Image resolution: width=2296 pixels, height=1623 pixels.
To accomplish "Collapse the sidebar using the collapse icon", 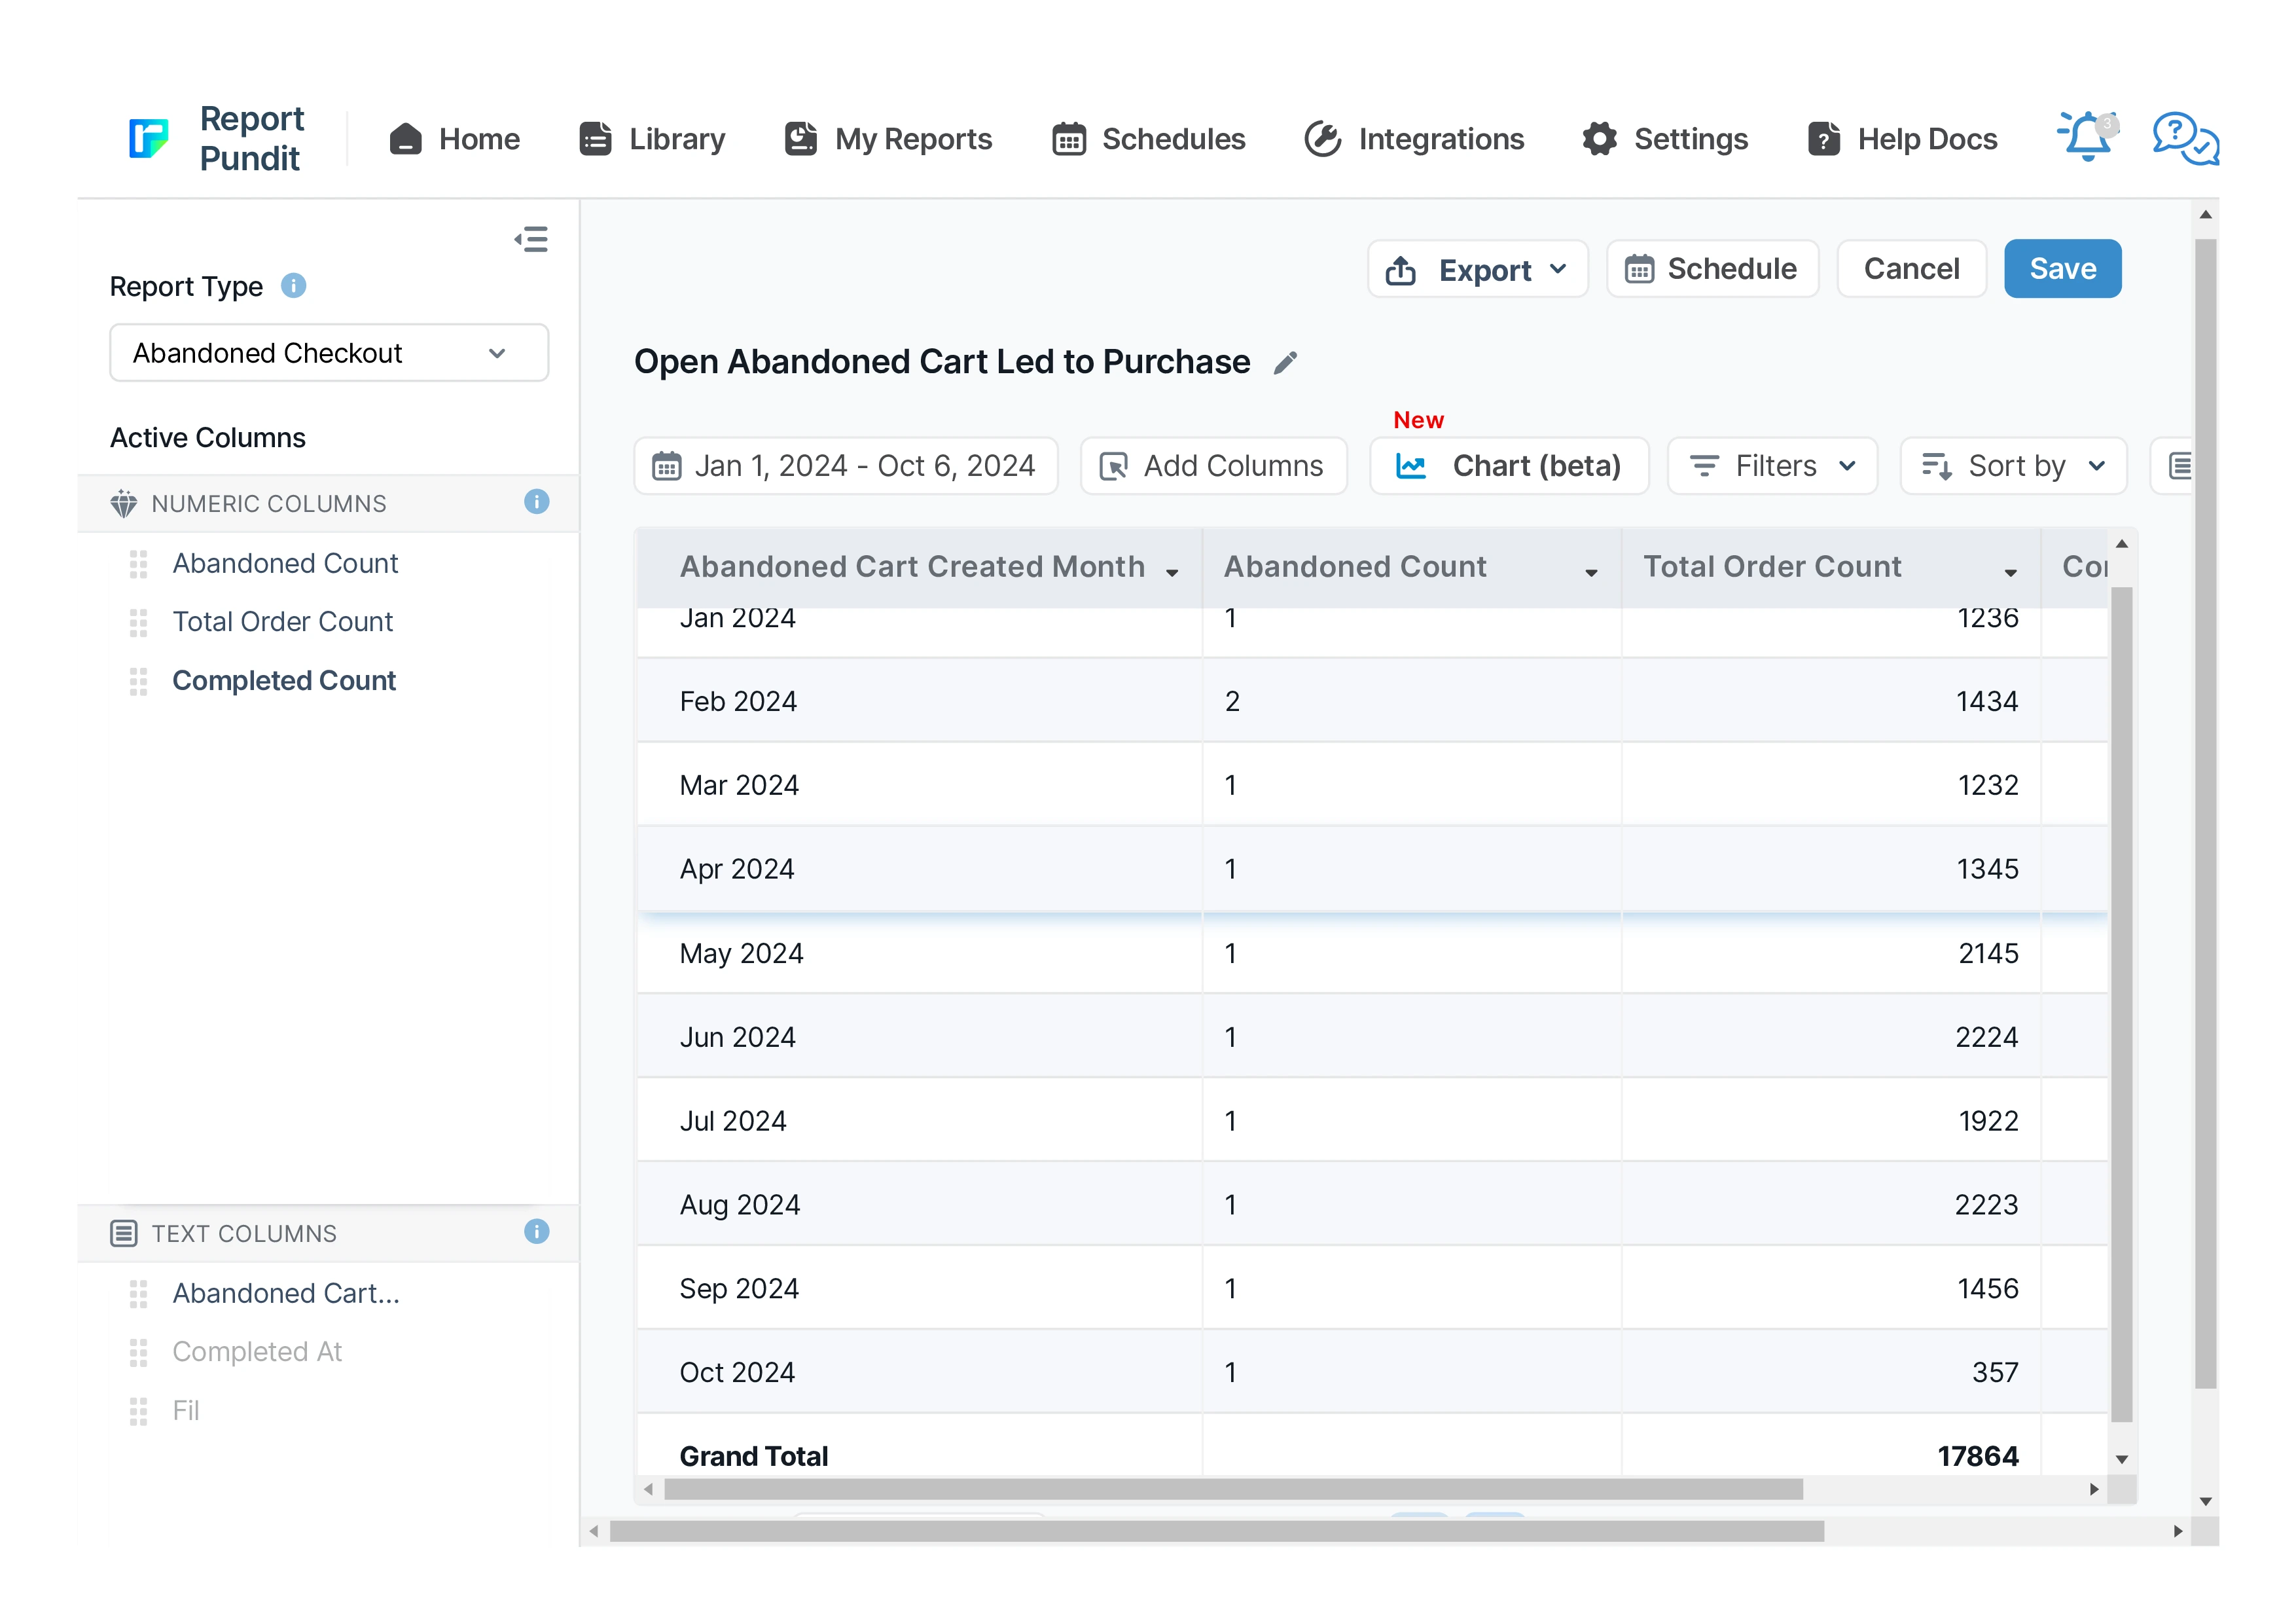I will coord(531,239).
